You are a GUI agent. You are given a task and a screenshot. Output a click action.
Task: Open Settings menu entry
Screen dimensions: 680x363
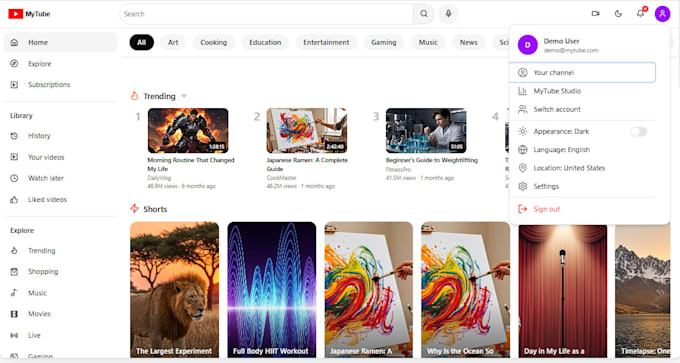pos(582,186)
